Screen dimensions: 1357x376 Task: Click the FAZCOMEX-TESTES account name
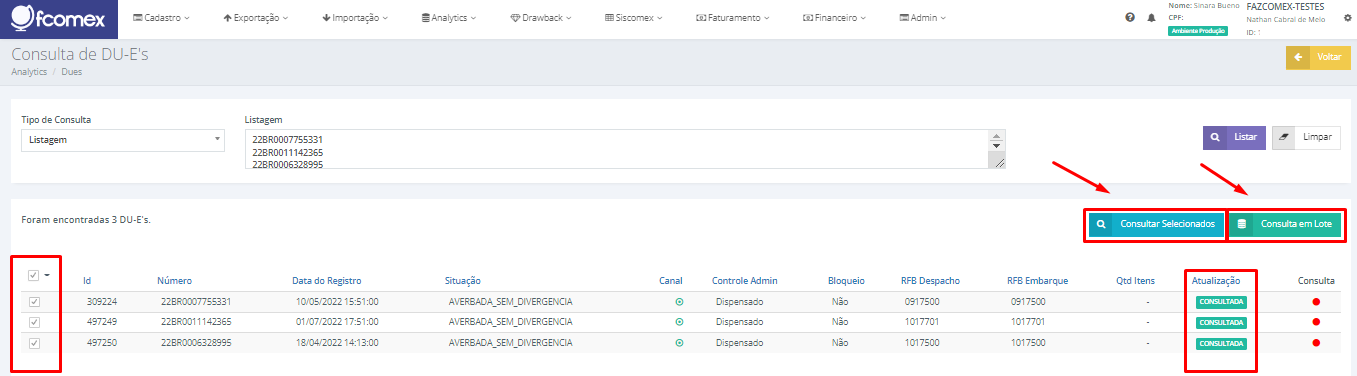pos(1286,6)
